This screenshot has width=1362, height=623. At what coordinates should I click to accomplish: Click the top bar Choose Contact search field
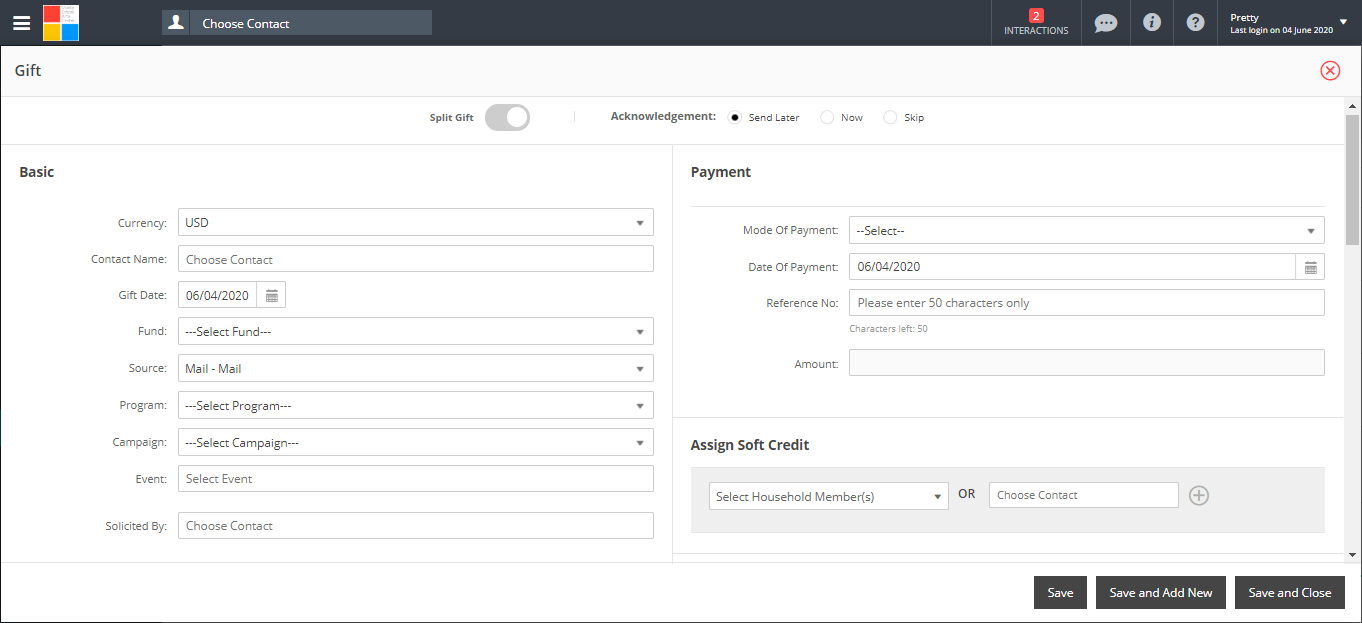click(x=311, y=23)
